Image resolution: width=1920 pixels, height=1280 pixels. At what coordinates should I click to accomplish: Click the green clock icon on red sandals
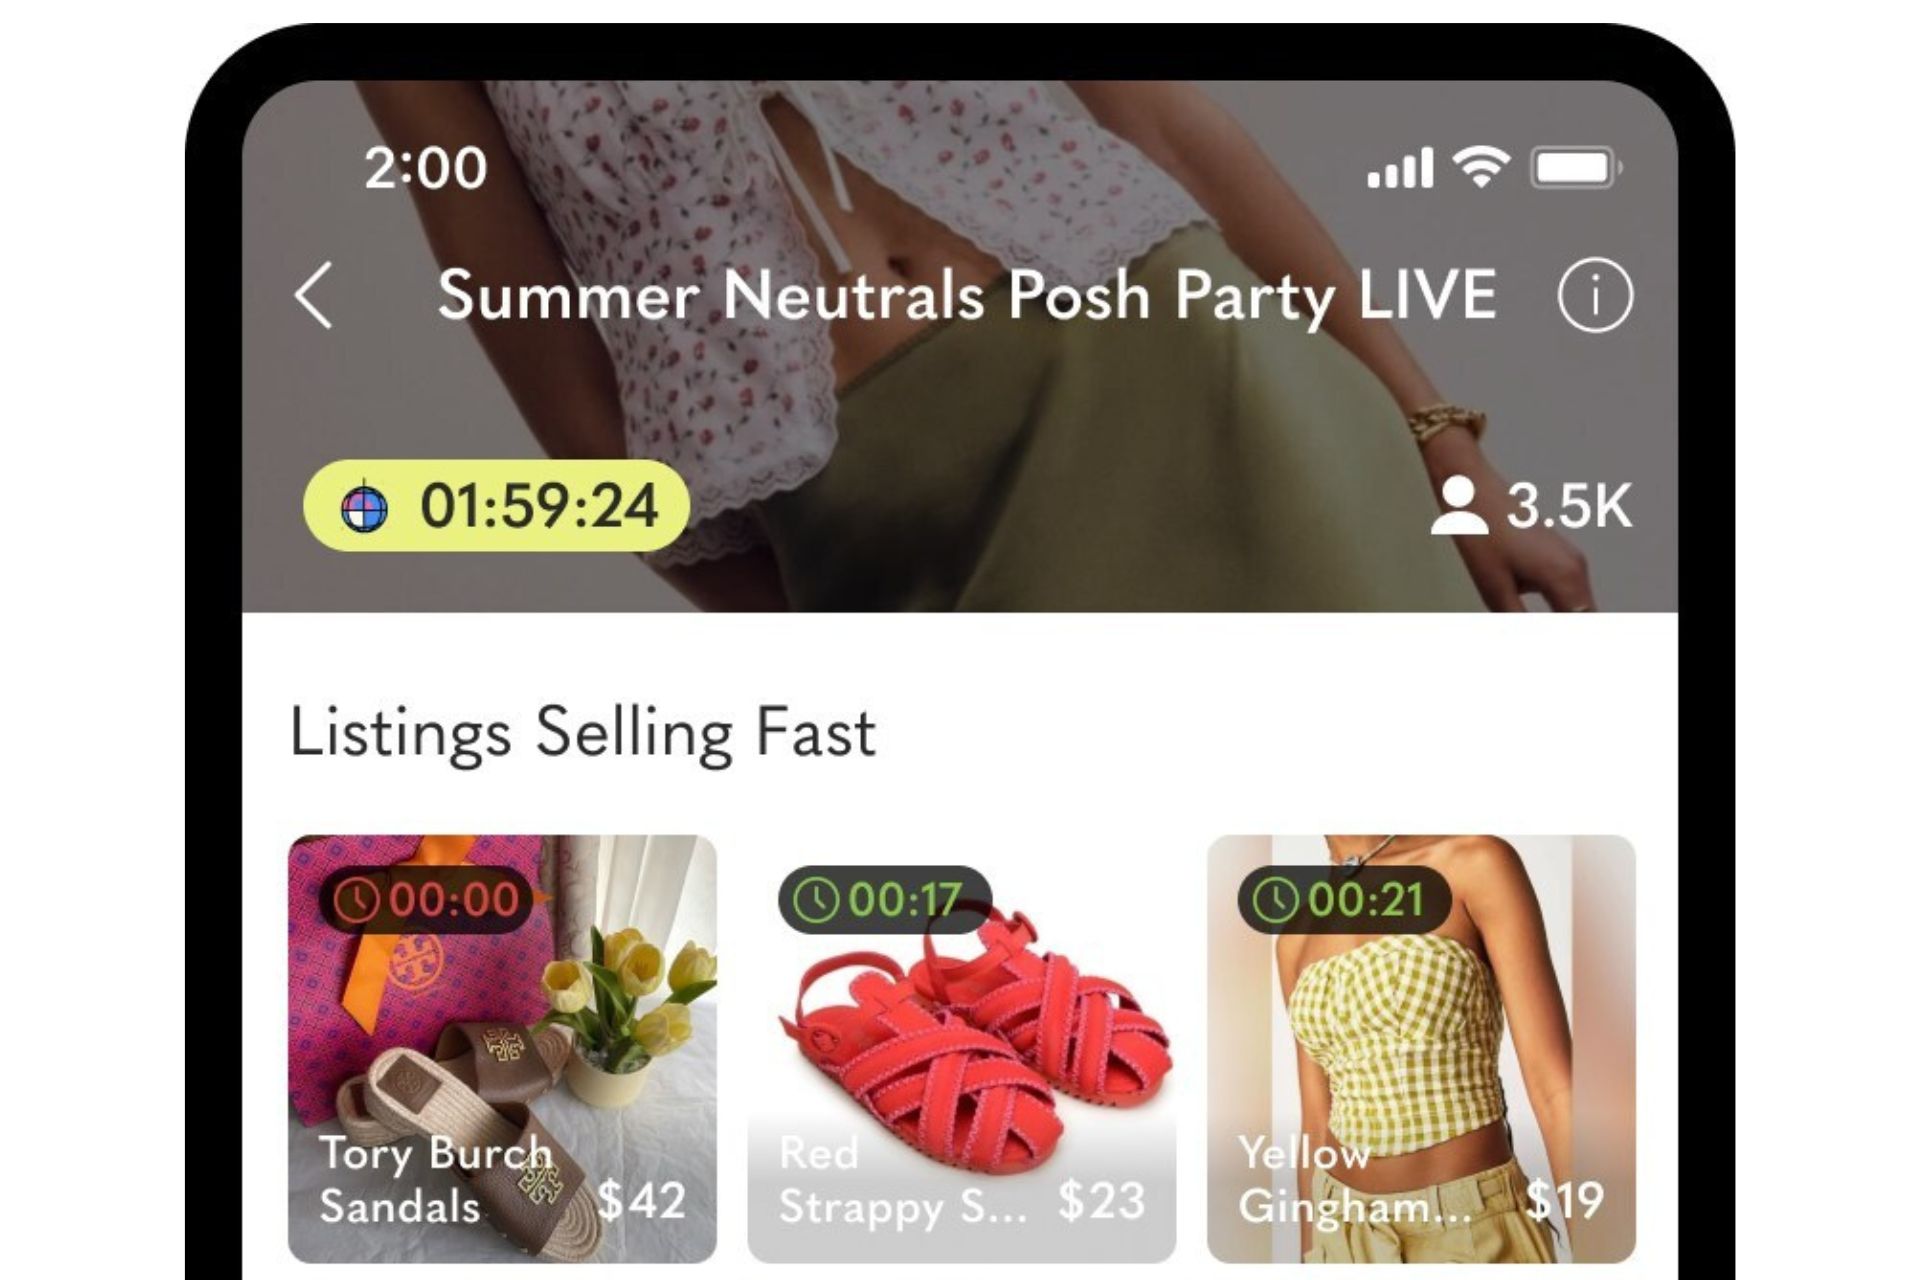[816, 900]
